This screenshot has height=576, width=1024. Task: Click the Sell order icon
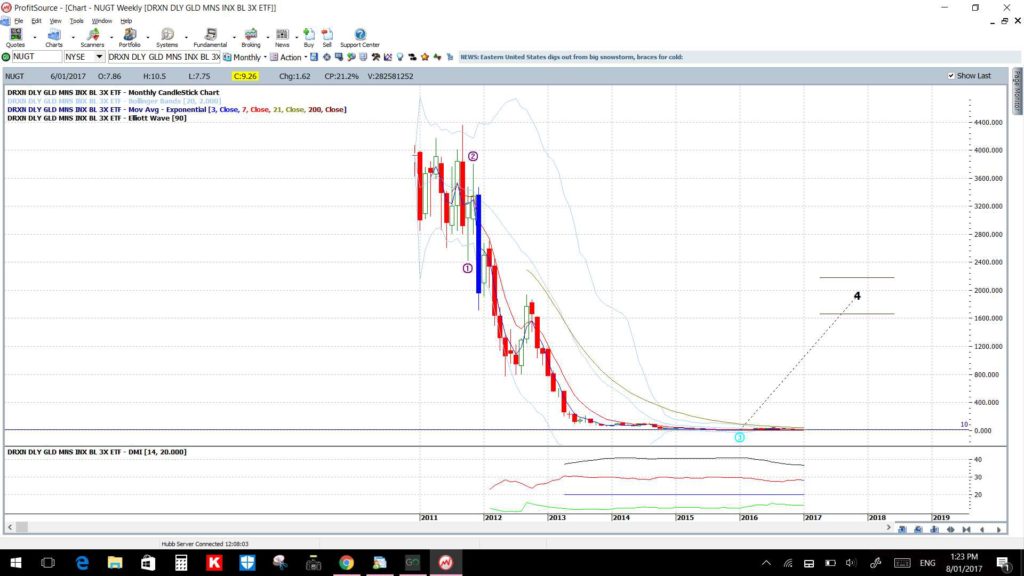(x=327, y=38)
